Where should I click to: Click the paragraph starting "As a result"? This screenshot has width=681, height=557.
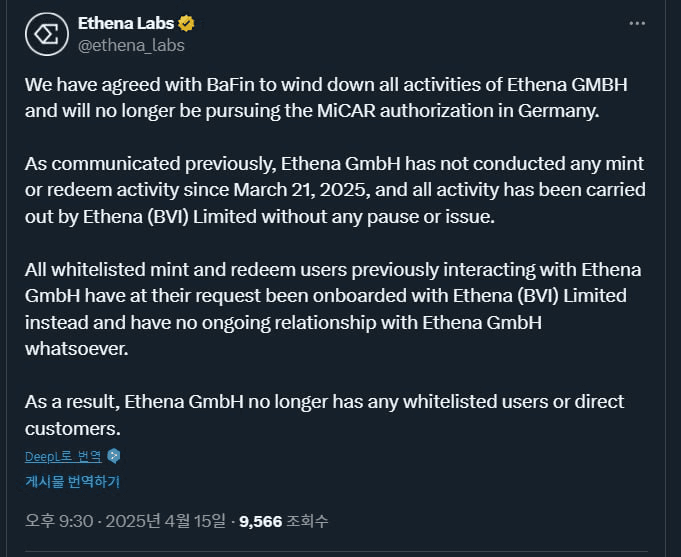[x=324, y=415]
